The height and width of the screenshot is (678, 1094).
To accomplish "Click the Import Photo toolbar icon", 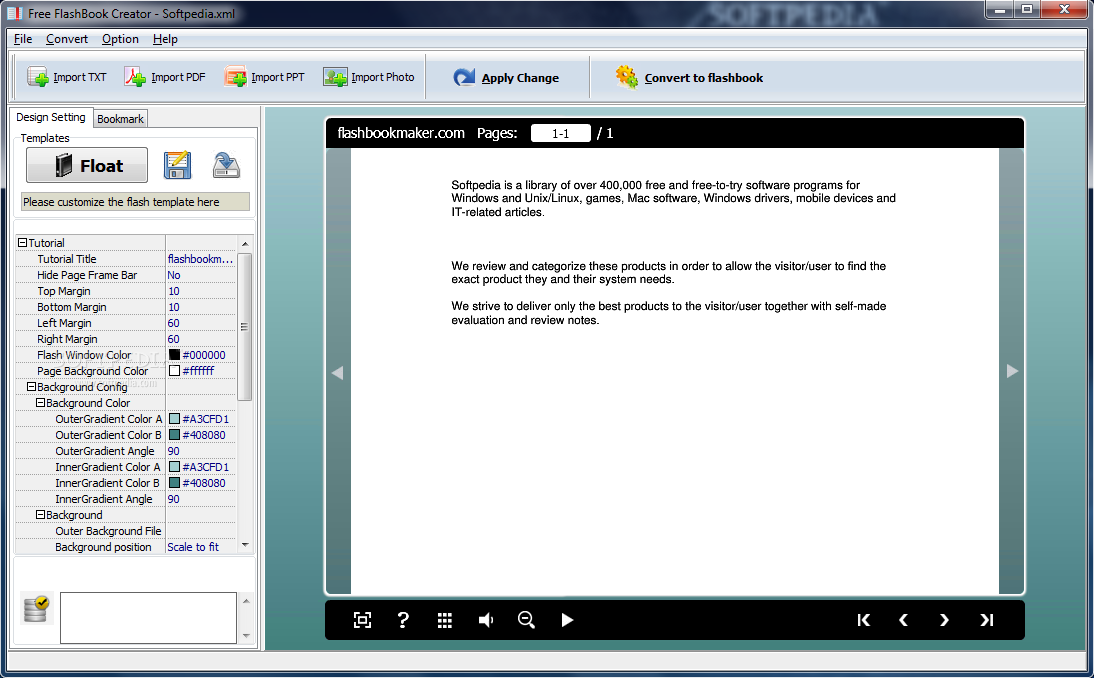I will tap(335, 77).
